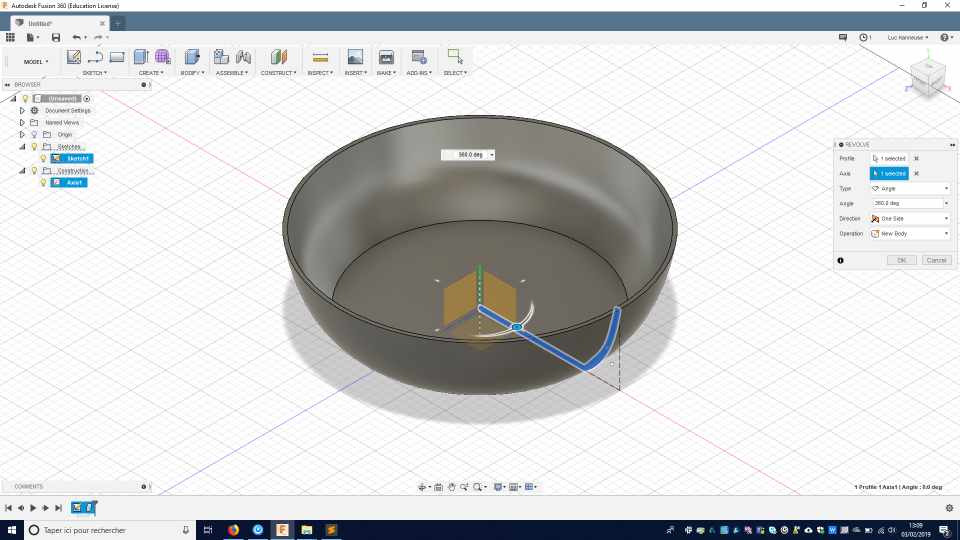This screenshot has height=540, width=960.
Task: Open the MODIFY menu
Action: point(192,73)
